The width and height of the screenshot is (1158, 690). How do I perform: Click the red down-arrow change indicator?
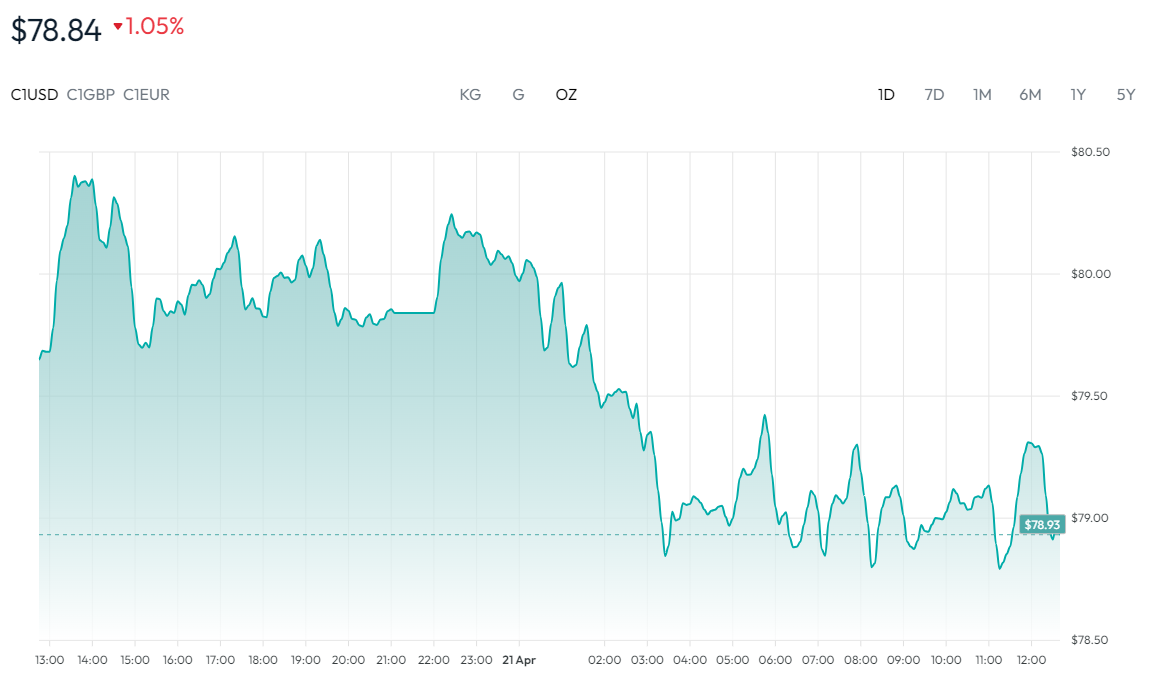(118, 27)
